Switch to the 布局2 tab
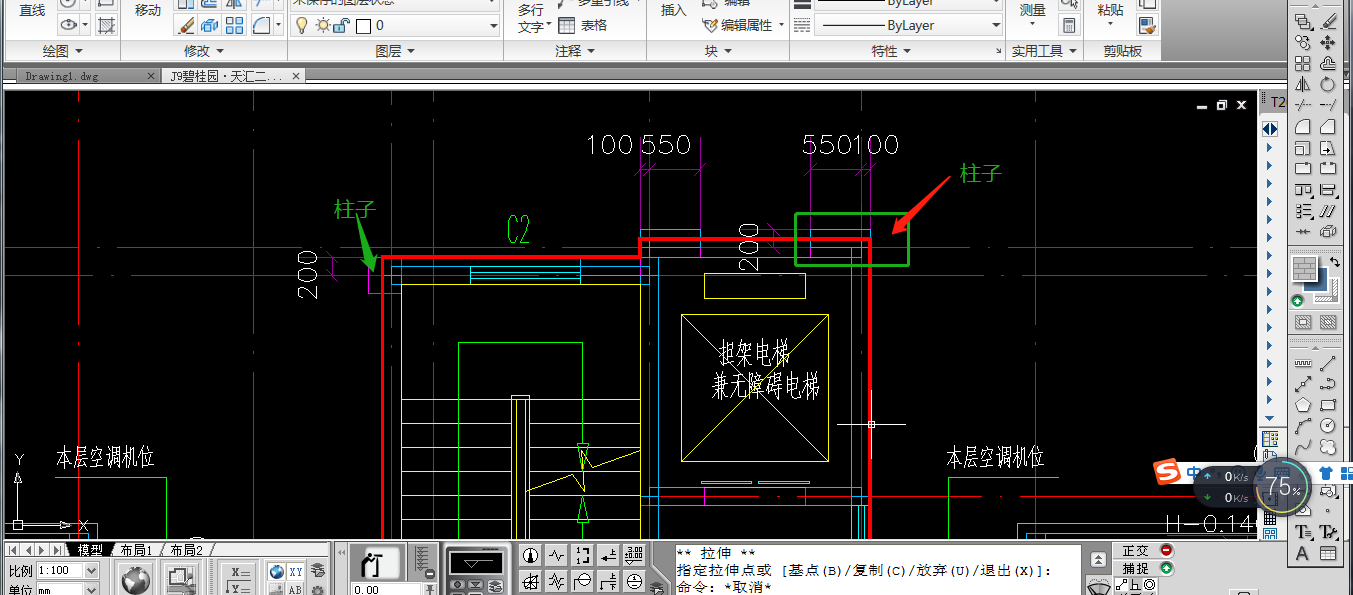 click(185, 550)
